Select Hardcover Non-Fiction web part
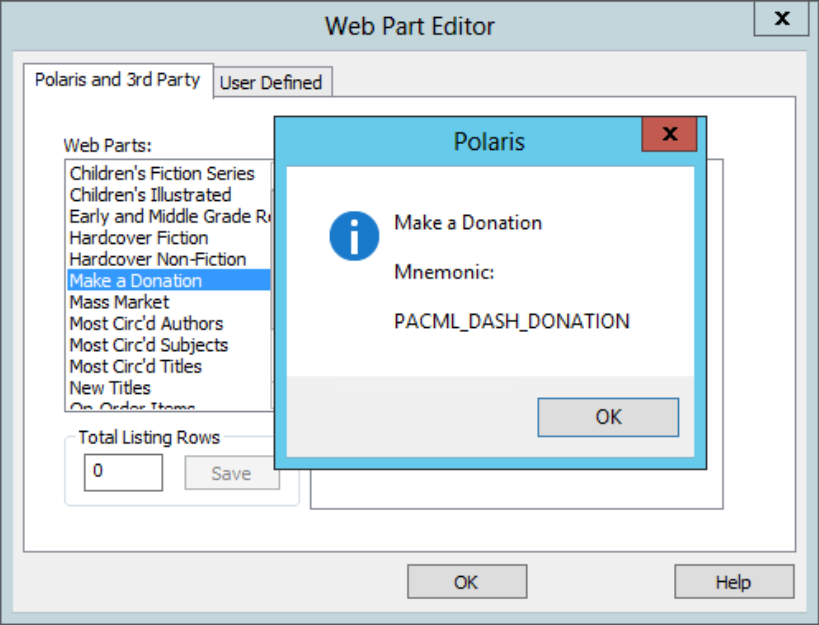 (x=157, y=259)
